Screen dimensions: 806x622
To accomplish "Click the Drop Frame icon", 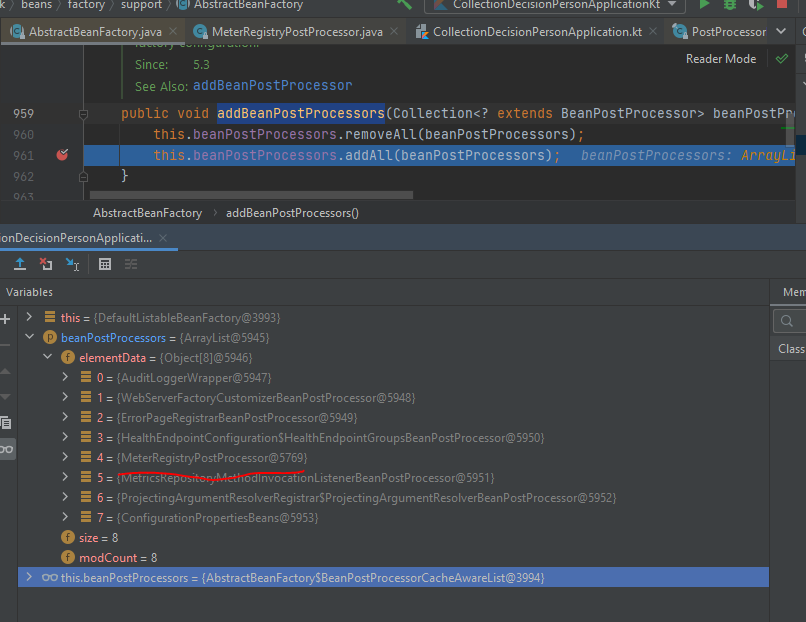I will 46,264.
